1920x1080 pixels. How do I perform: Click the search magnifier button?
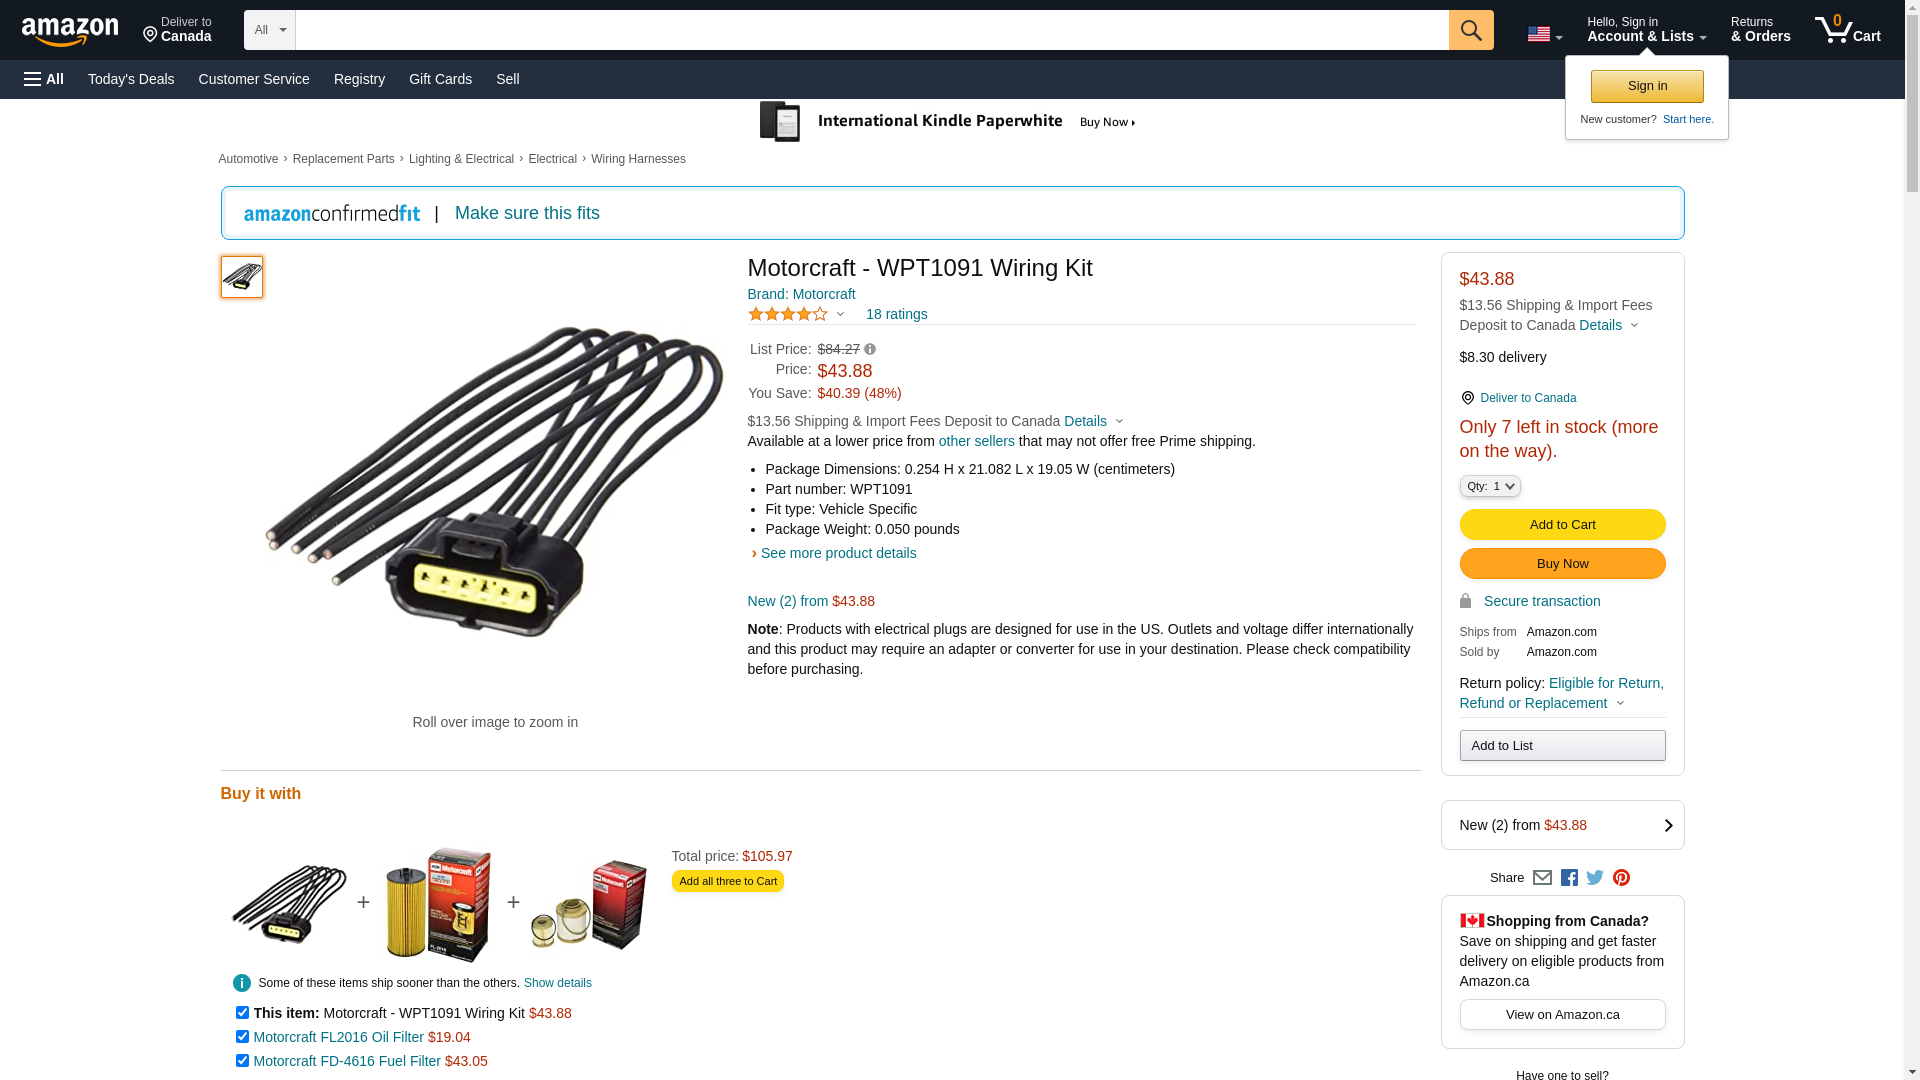1470,30
